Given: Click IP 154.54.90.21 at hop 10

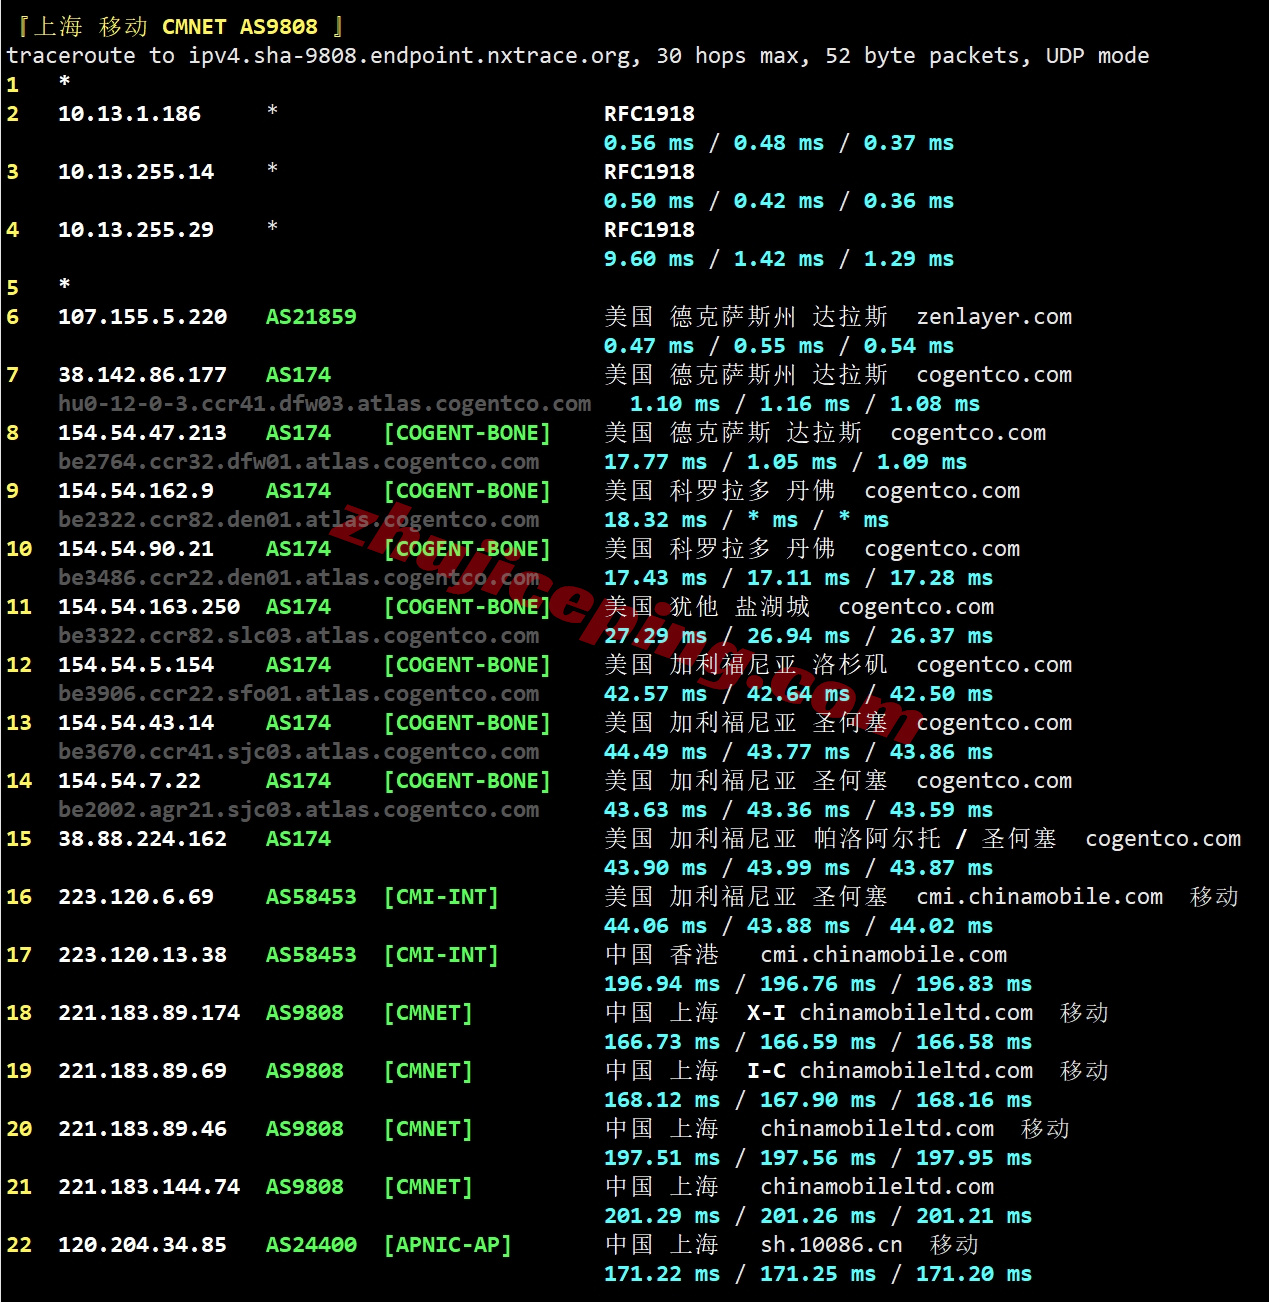Looking at the screenshot, I should (136, 549).
